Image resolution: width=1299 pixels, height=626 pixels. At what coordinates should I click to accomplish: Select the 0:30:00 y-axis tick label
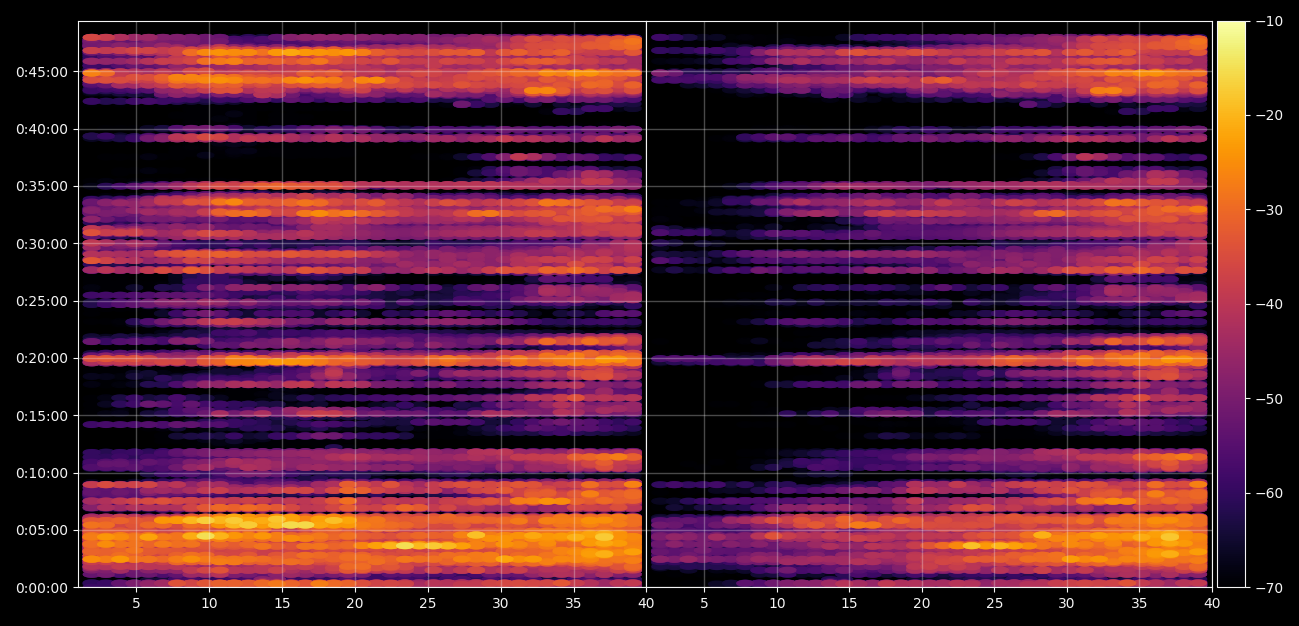click(41, 244)
